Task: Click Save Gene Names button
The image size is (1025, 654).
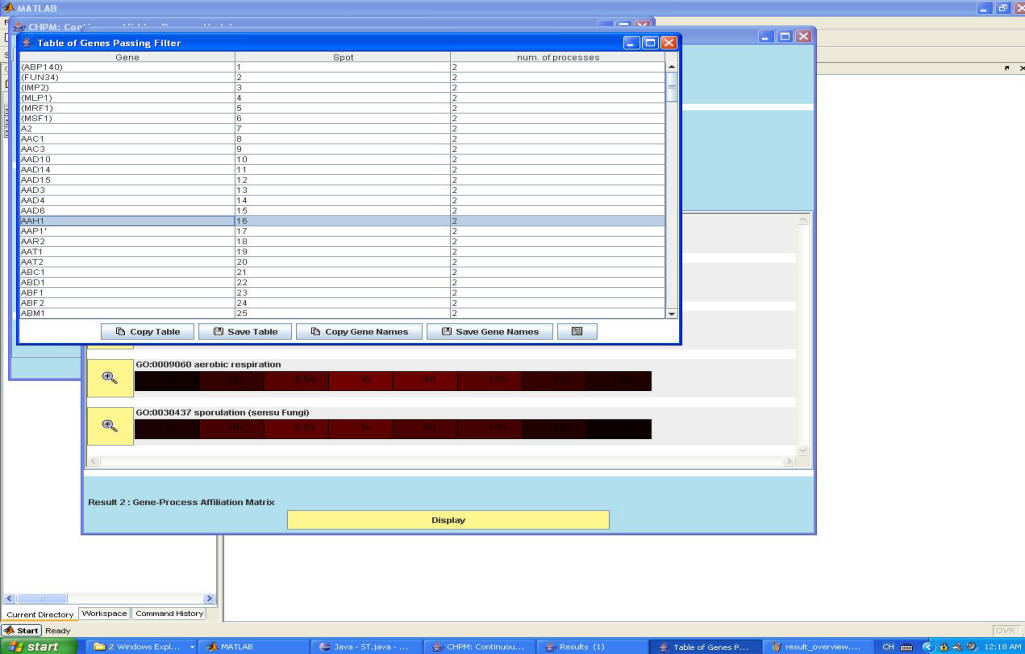Action: coord(489,332)
